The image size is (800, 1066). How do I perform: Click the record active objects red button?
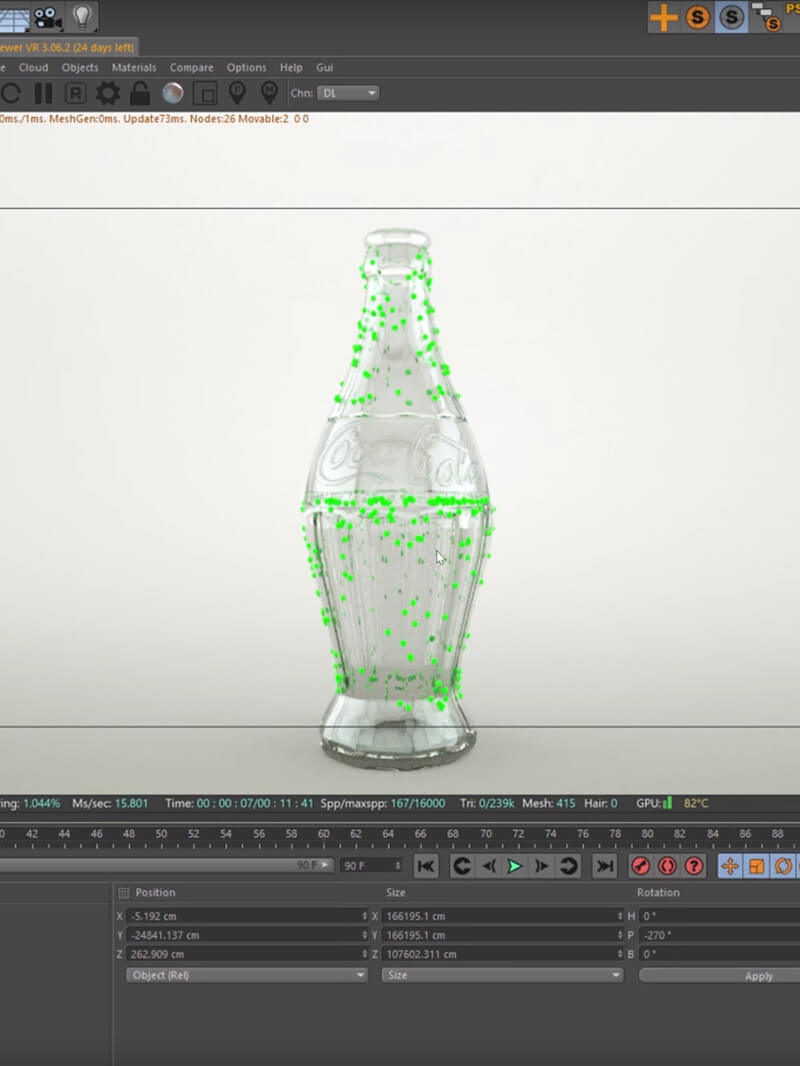coord(640,866)
